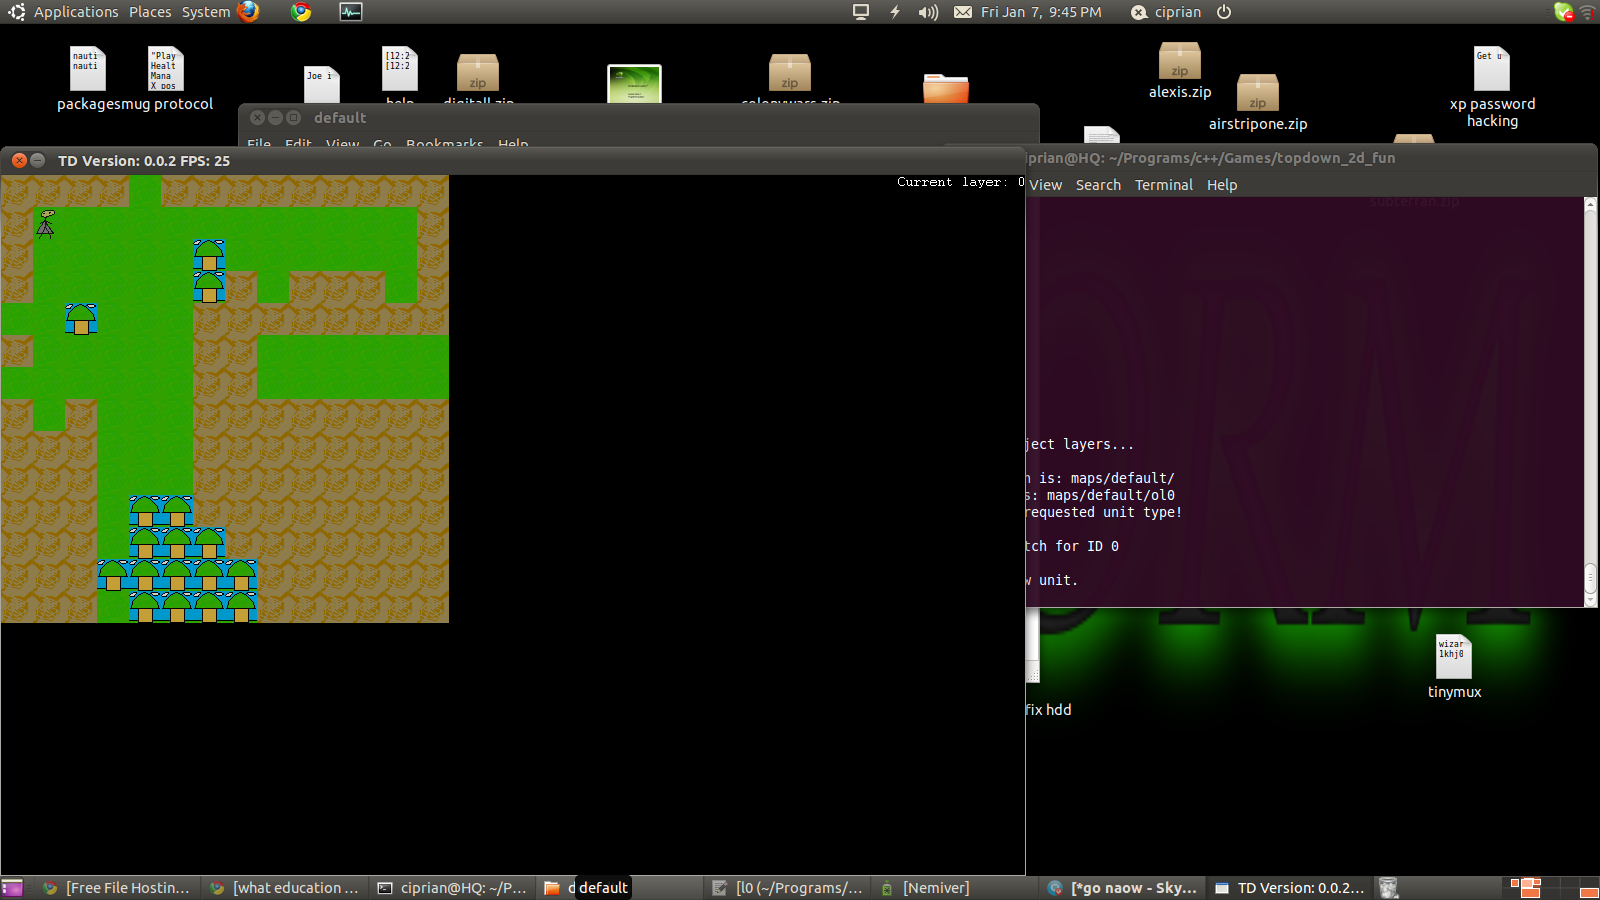Click the default window title bar
The width and height of the screenshot is (1600, 900).
[x=640, y=117]
